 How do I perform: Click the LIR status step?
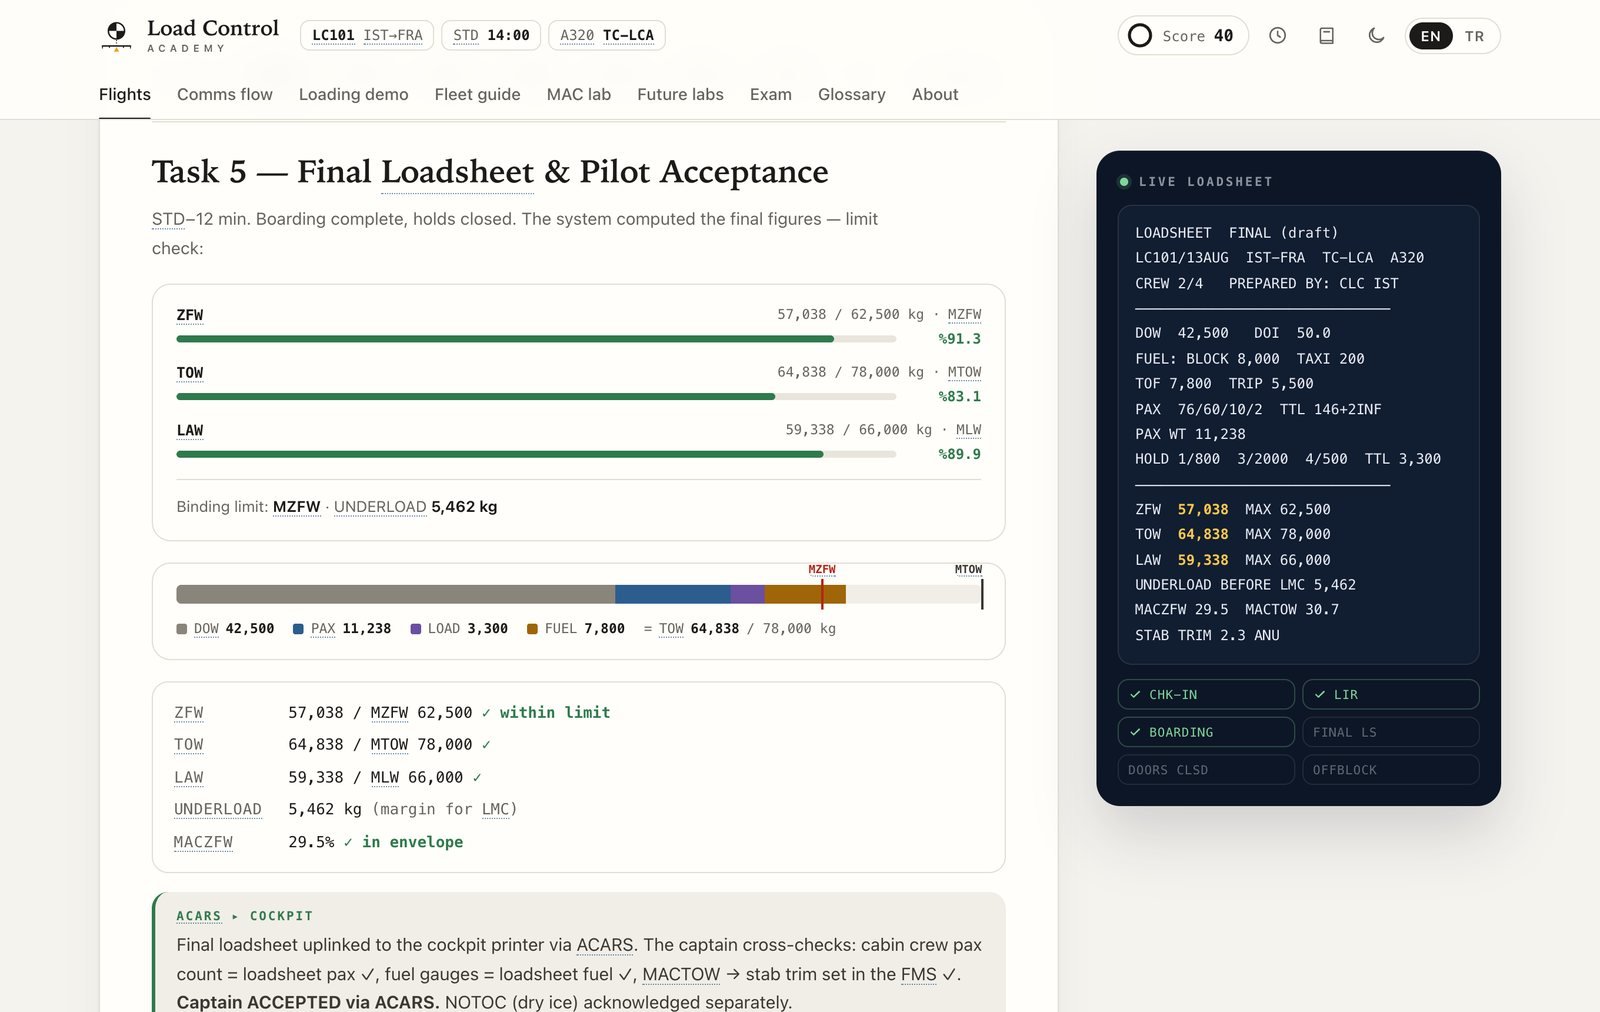pos(1391,695)
